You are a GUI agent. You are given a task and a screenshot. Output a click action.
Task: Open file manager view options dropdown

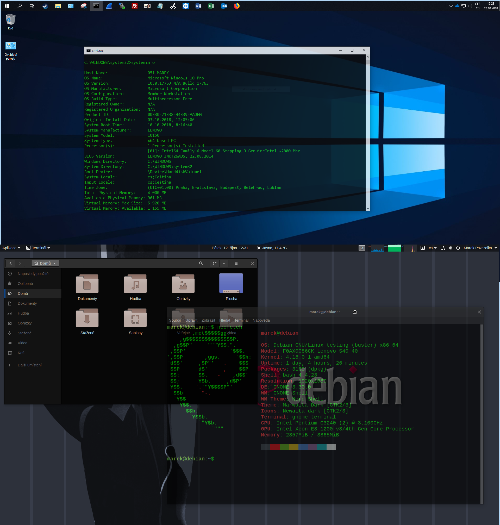pos(224,264)
